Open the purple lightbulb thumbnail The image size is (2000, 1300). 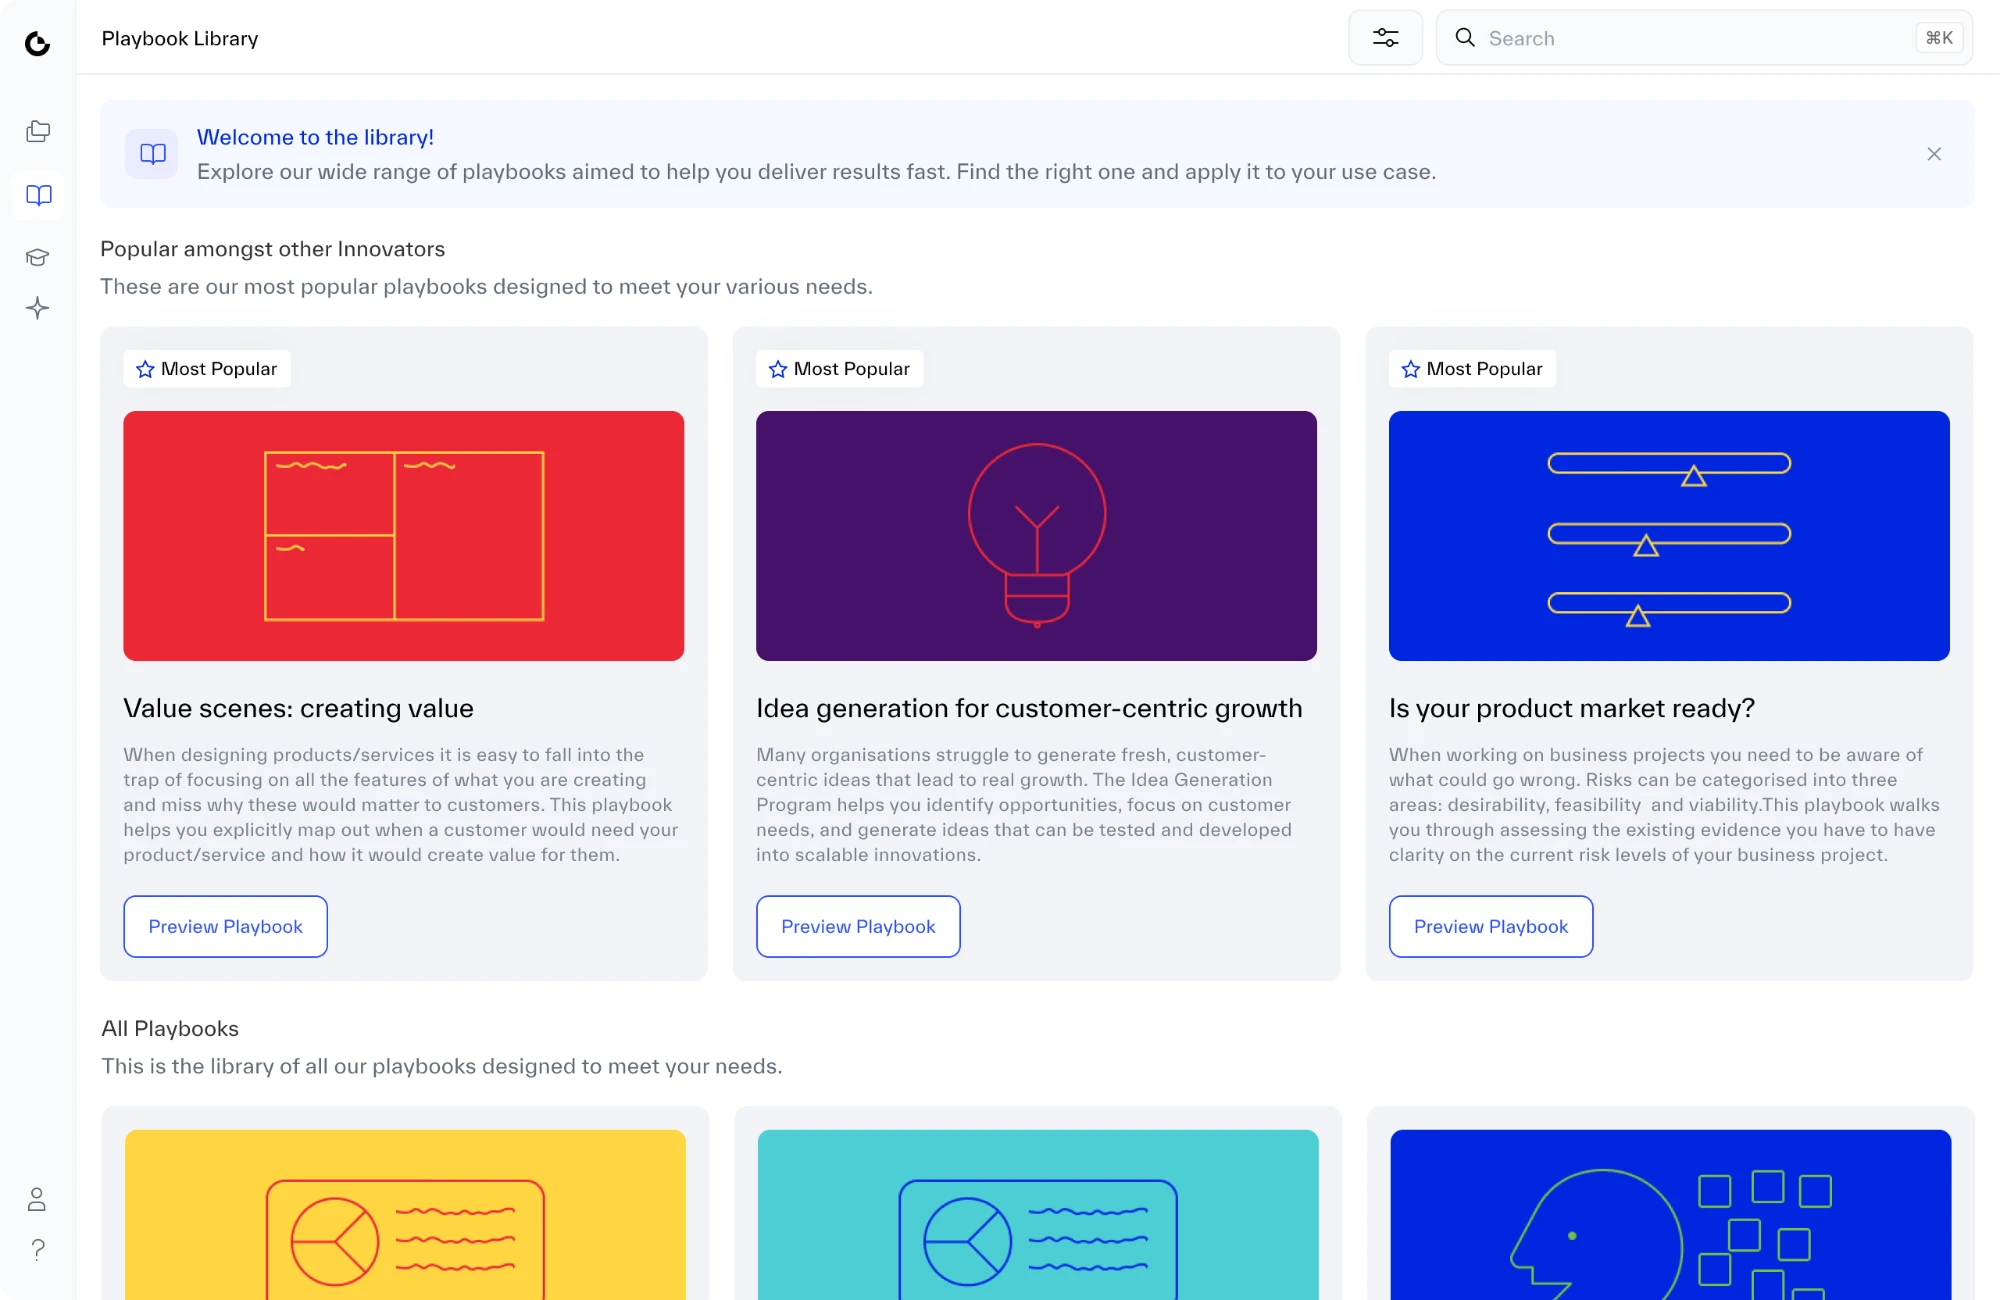click(x=1036, y=536)
